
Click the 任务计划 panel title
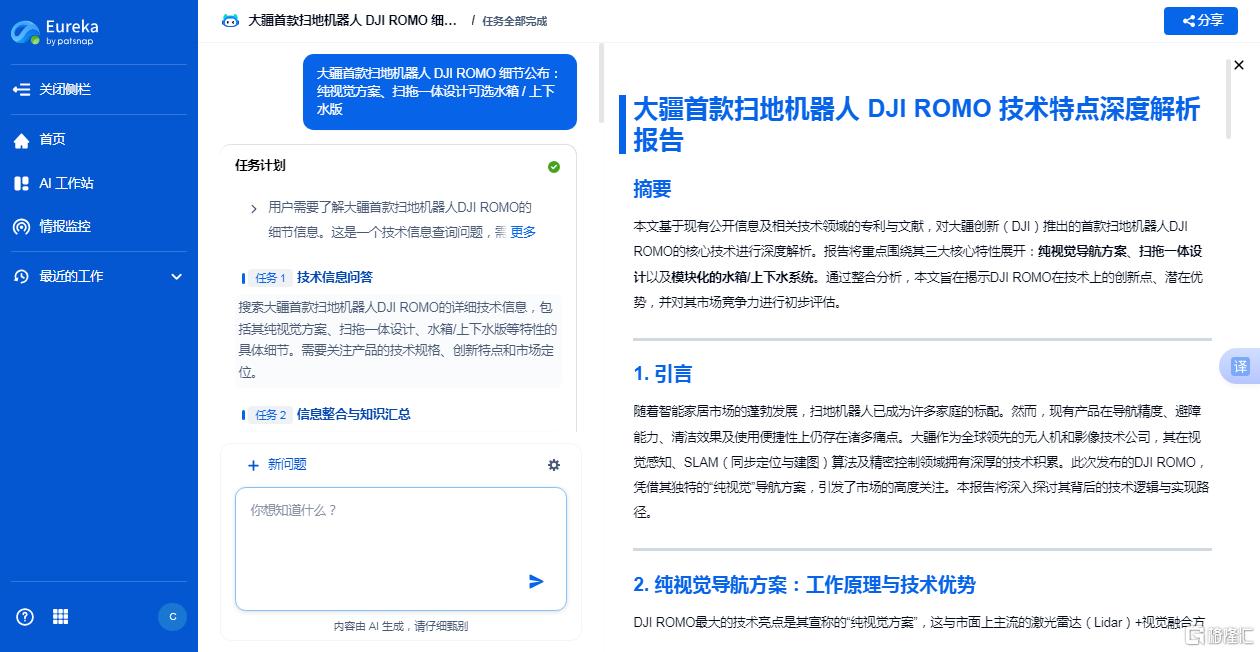(x=261, y=166)
